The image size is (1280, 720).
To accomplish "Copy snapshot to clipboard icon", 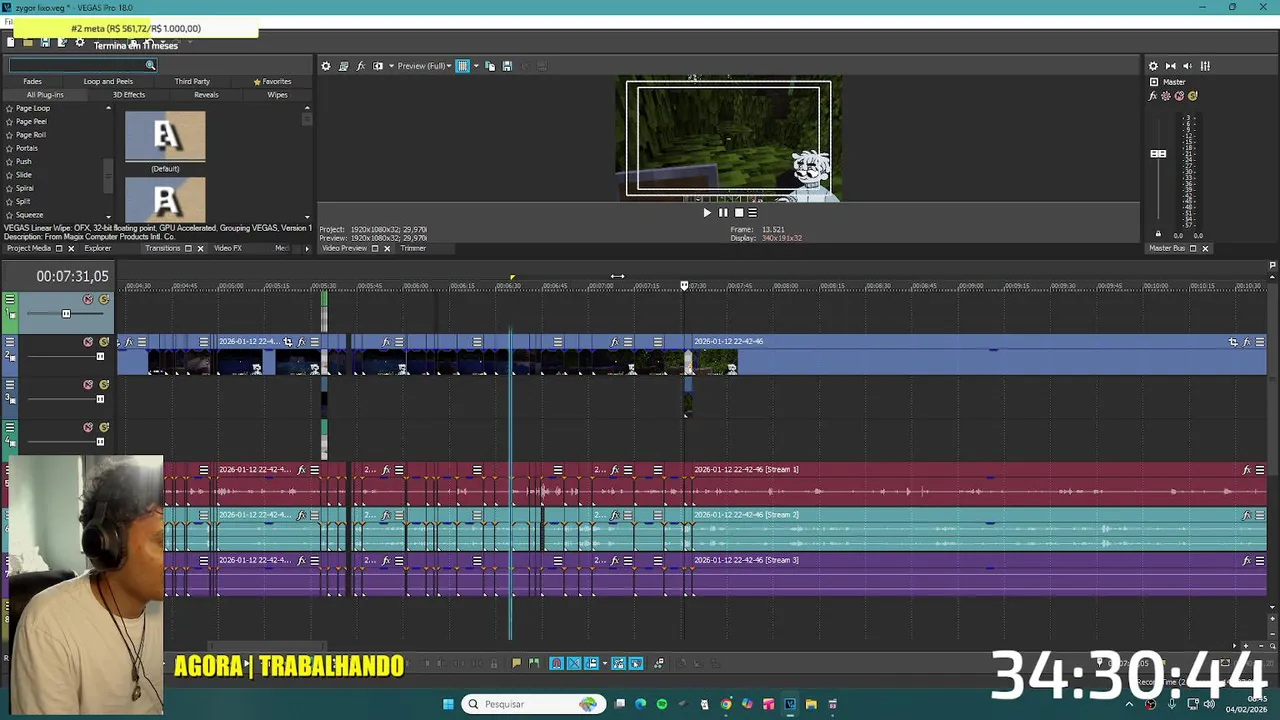I will click(x=490, y=66).
